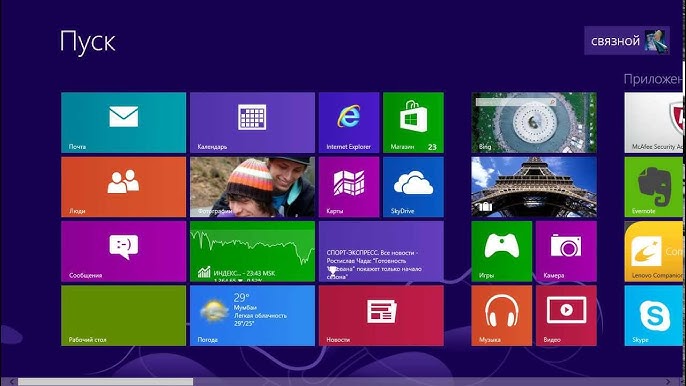Open the Новости news tile

[381, 316]
